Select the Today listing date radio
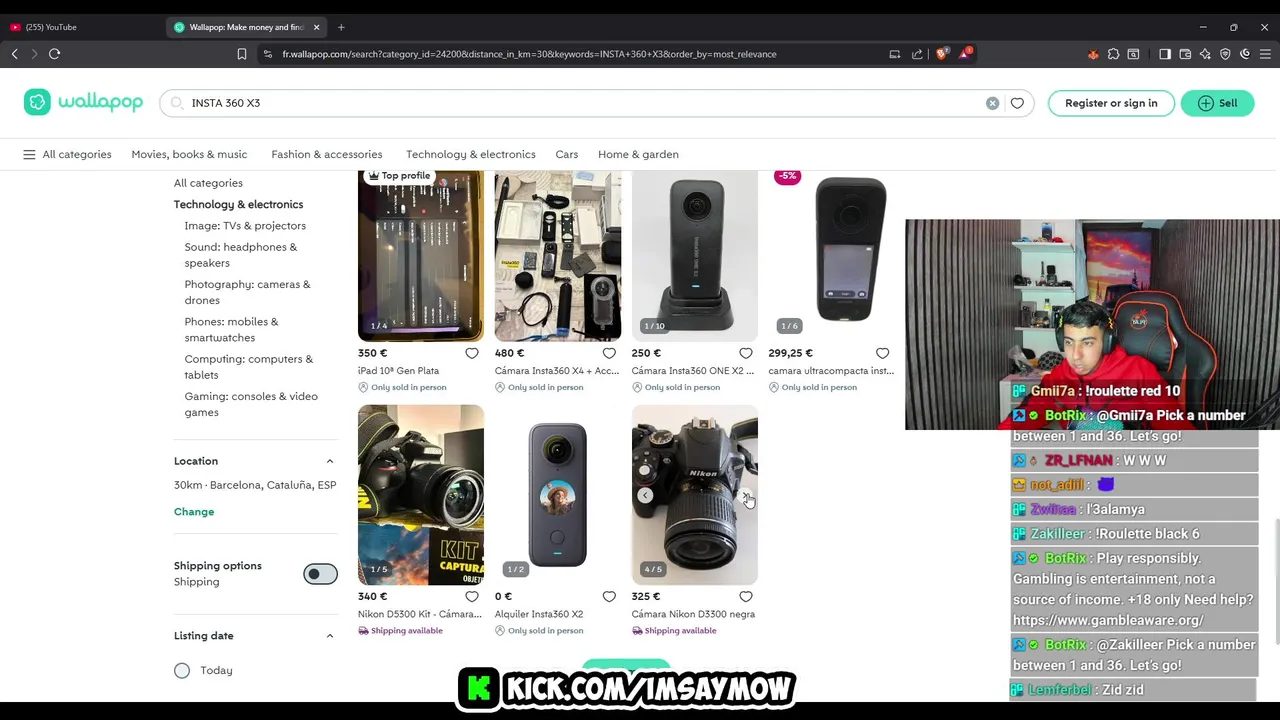 182,671
